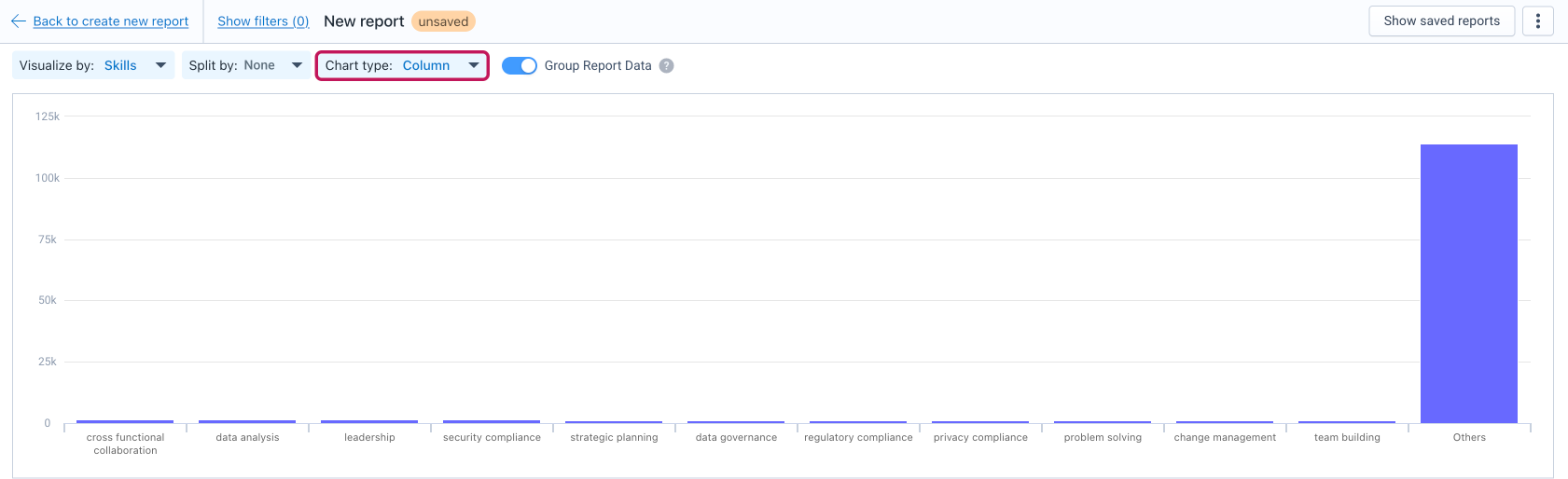Click the tall Others column bar
Screen dimensions: 1568x479
1469,283
